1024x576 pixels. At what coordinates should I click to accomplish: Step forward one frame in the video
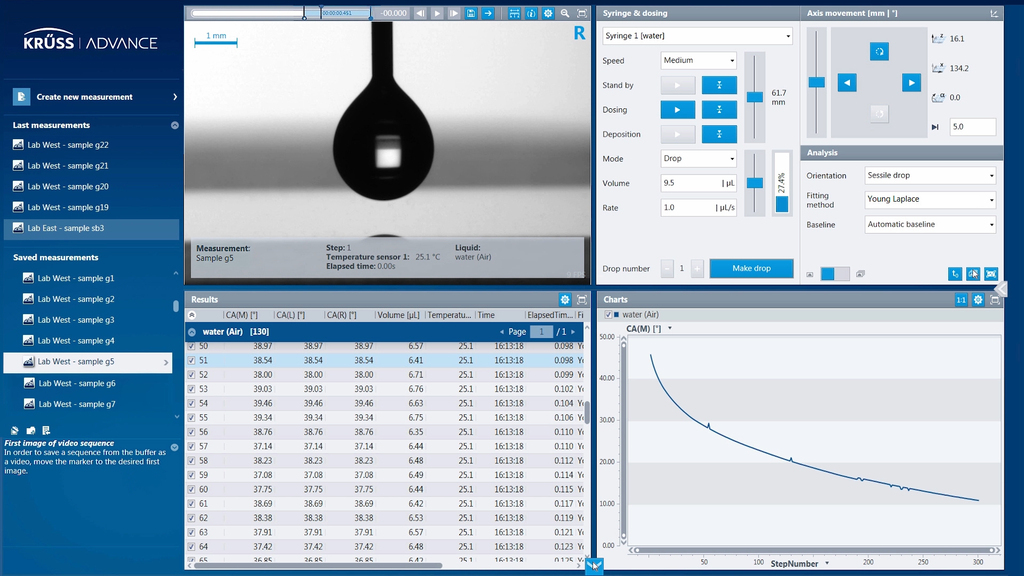(453, 12)
